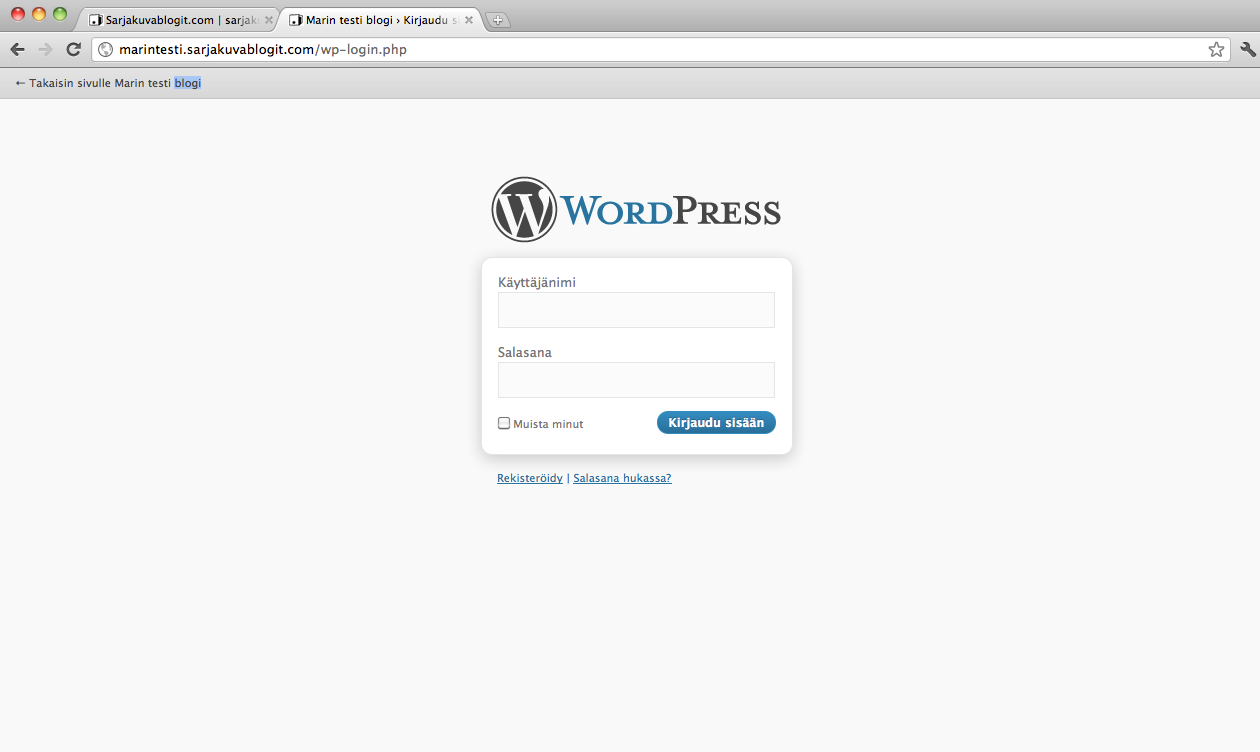1260x752 pixels.
Task: Toggle the Muista minut checkbox
Action: (x=504, y=423)
